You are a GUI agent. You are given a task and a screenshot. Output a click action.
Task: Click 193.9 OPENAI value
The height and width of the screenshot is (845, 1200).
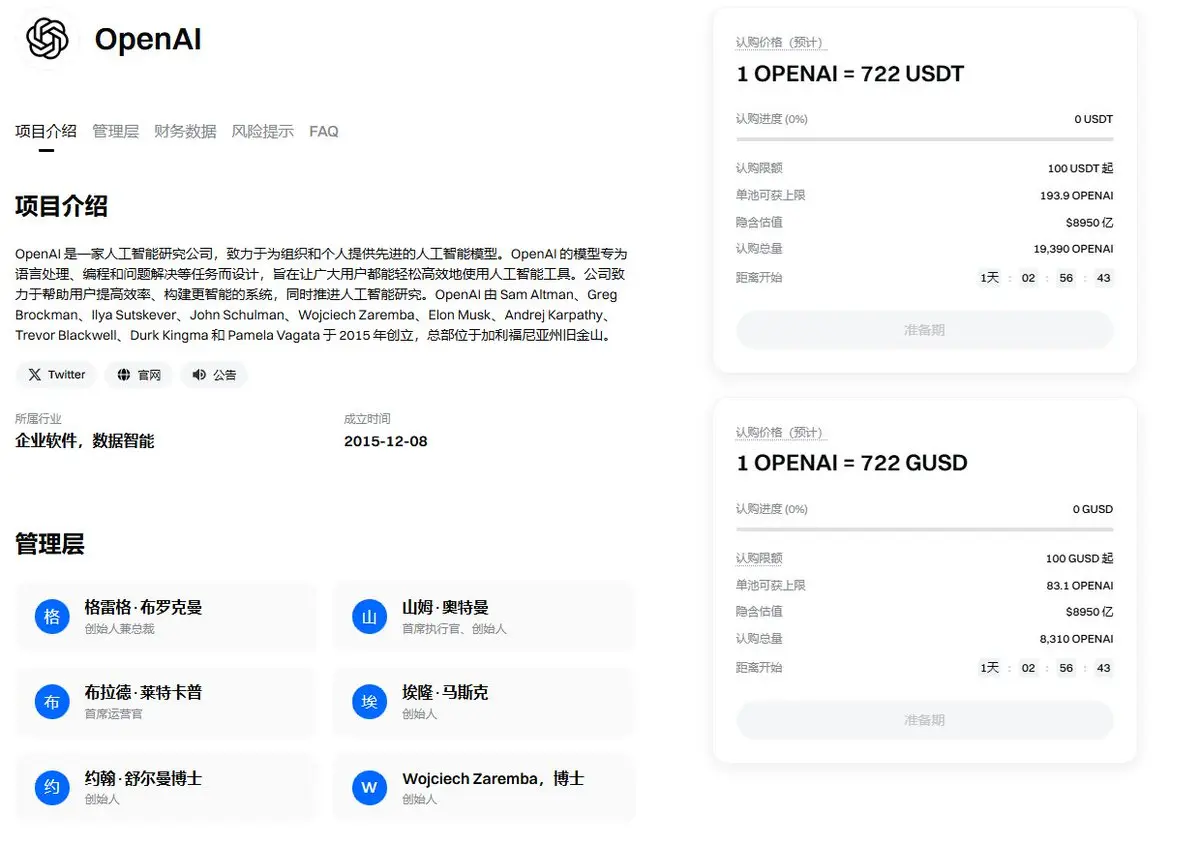1076,195
